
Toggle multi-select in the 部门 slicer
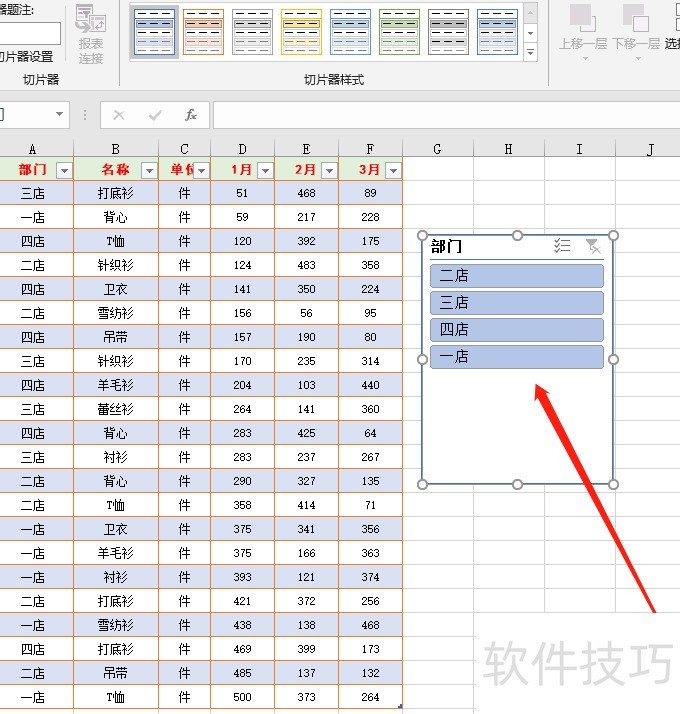(x=562, y=246)
